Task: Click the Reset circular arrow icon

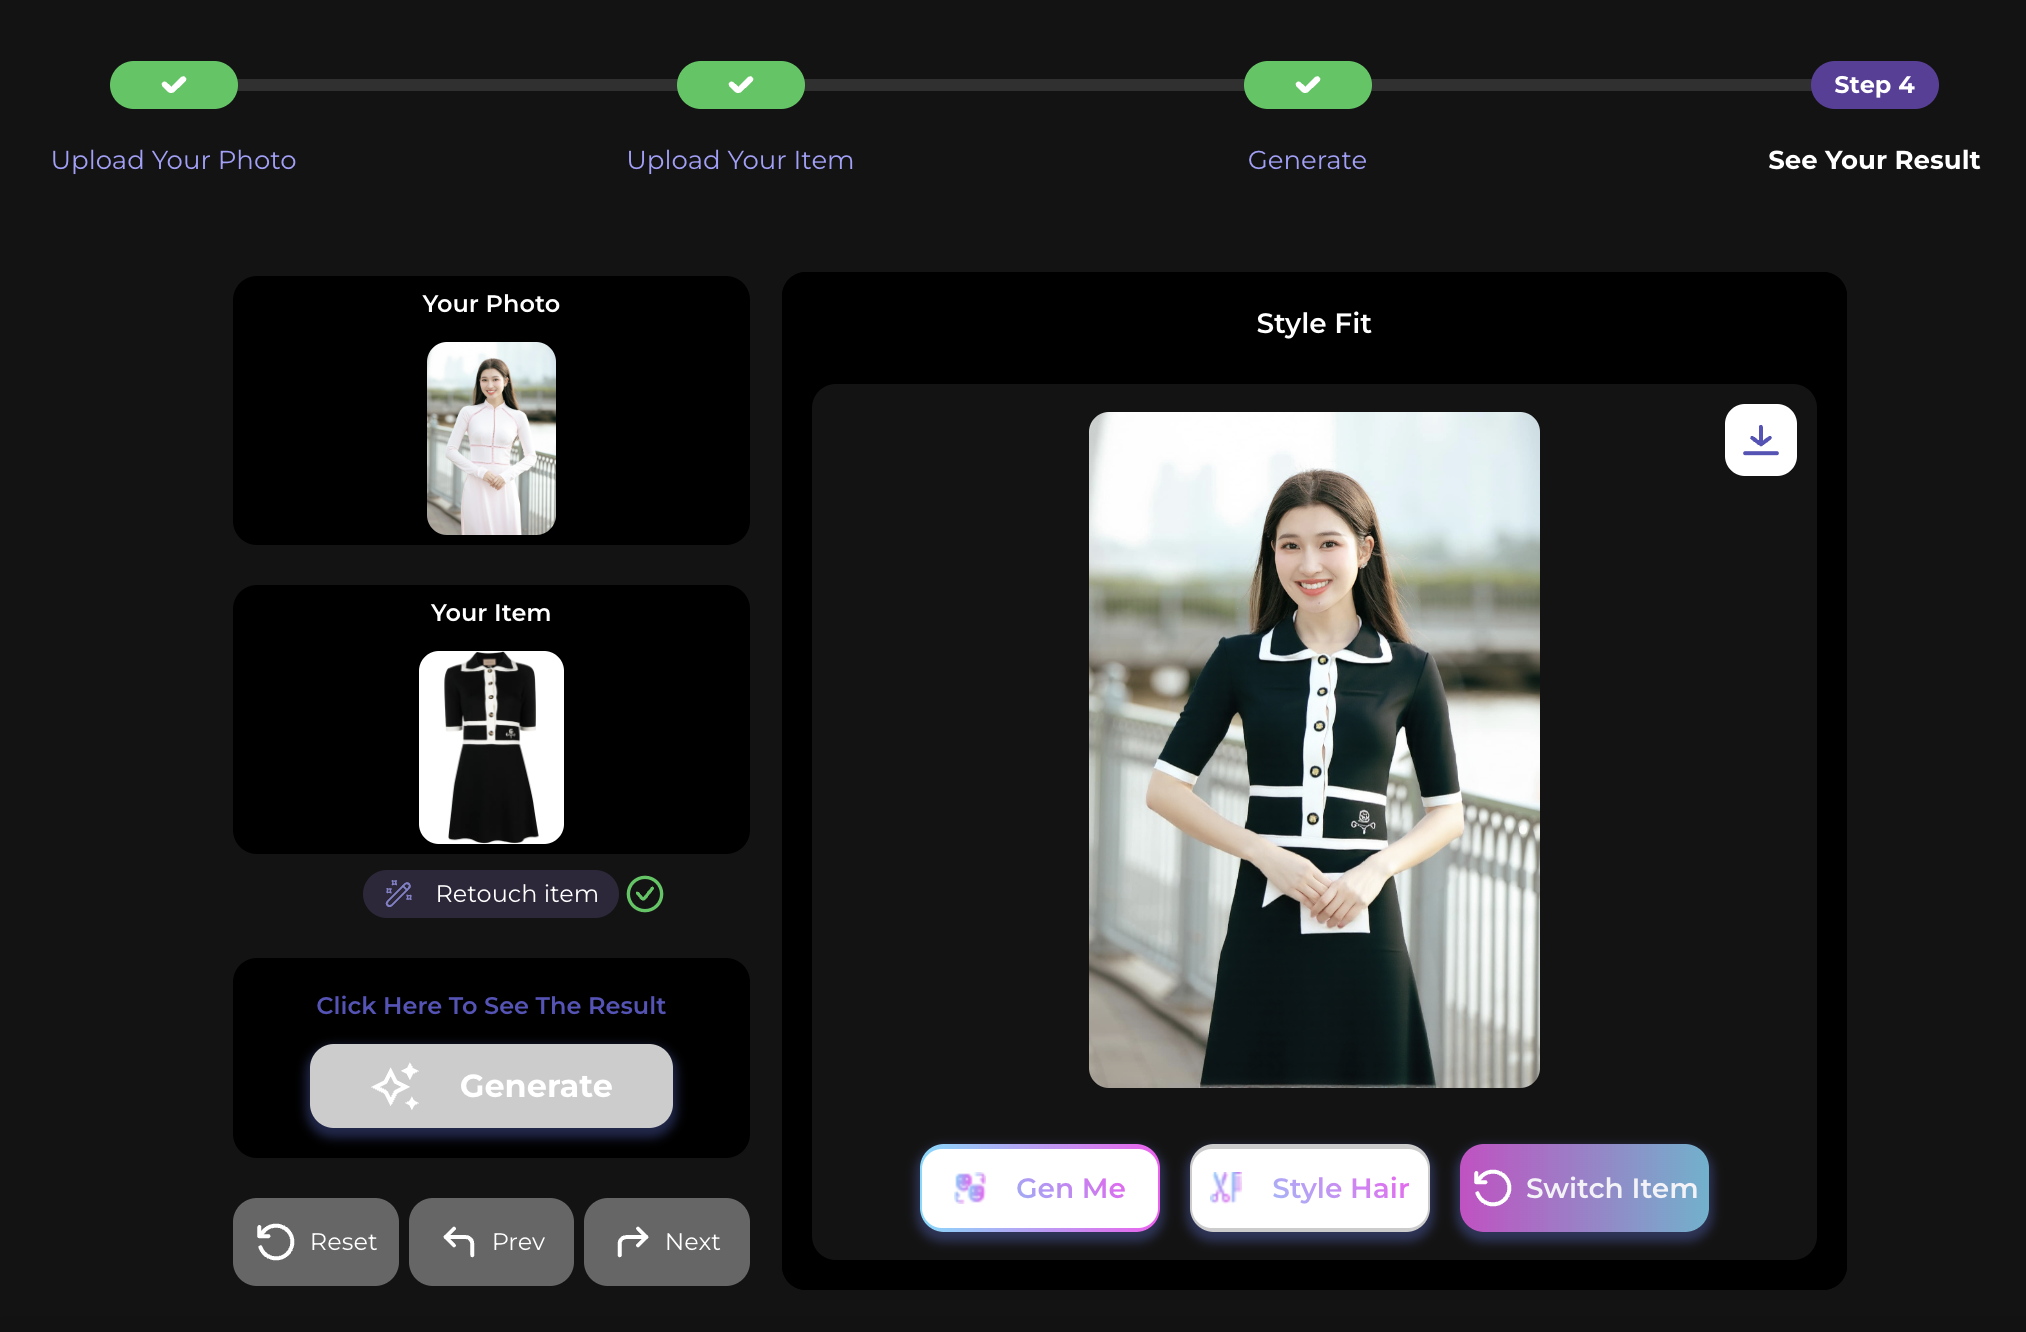Action: click(x=275, y=1241)
